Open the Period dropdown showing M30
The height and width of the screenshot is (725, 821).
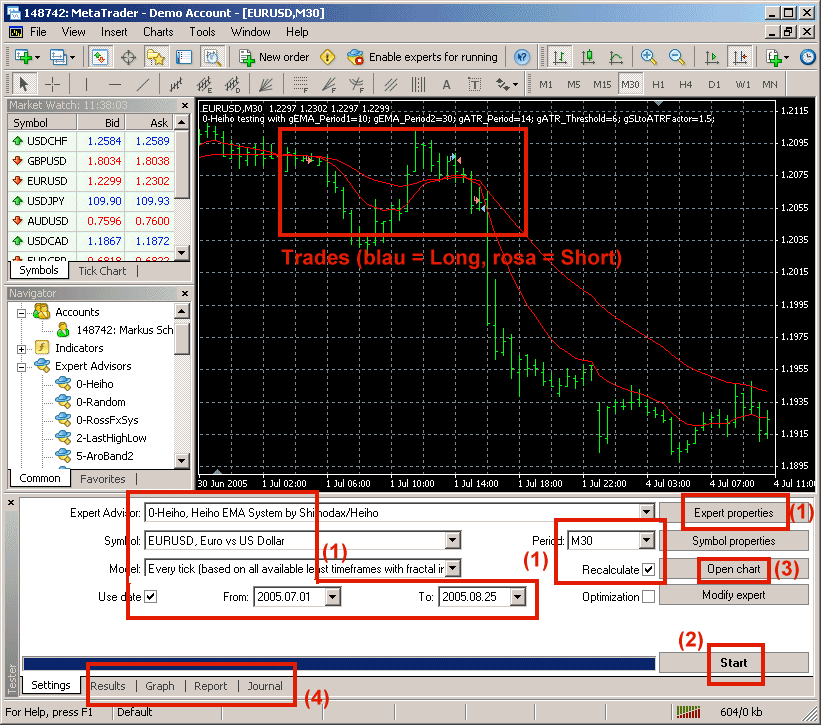(x=647, y=541)
